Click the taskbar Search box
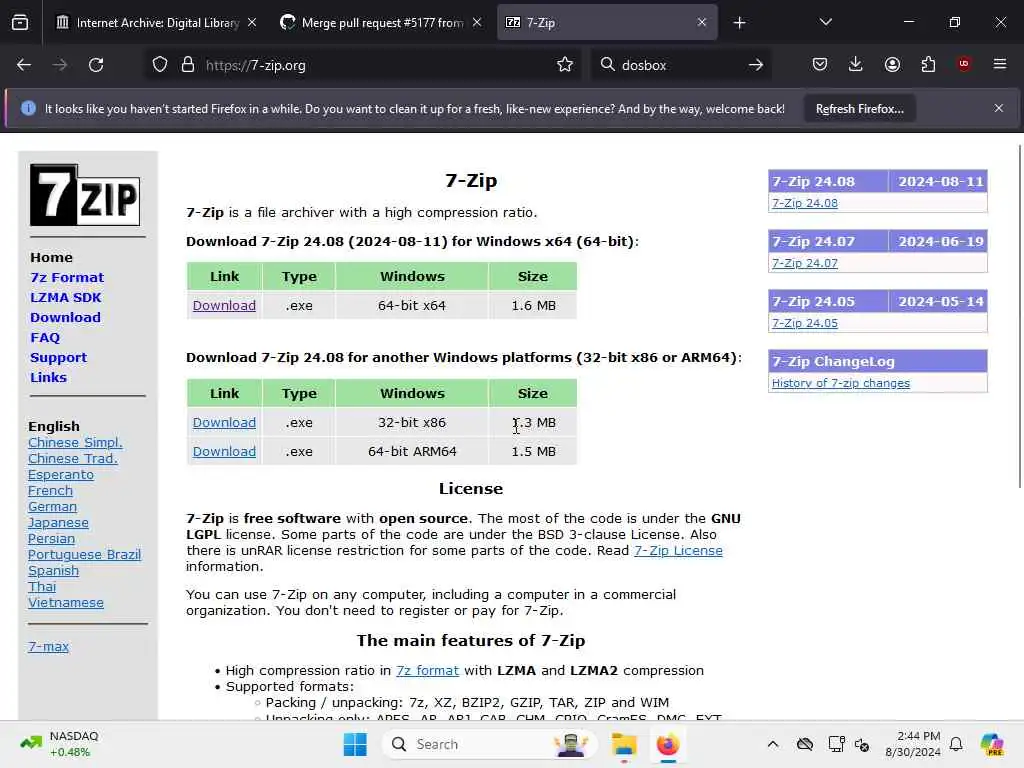1024x768 pixels. [x=490, y=744]
